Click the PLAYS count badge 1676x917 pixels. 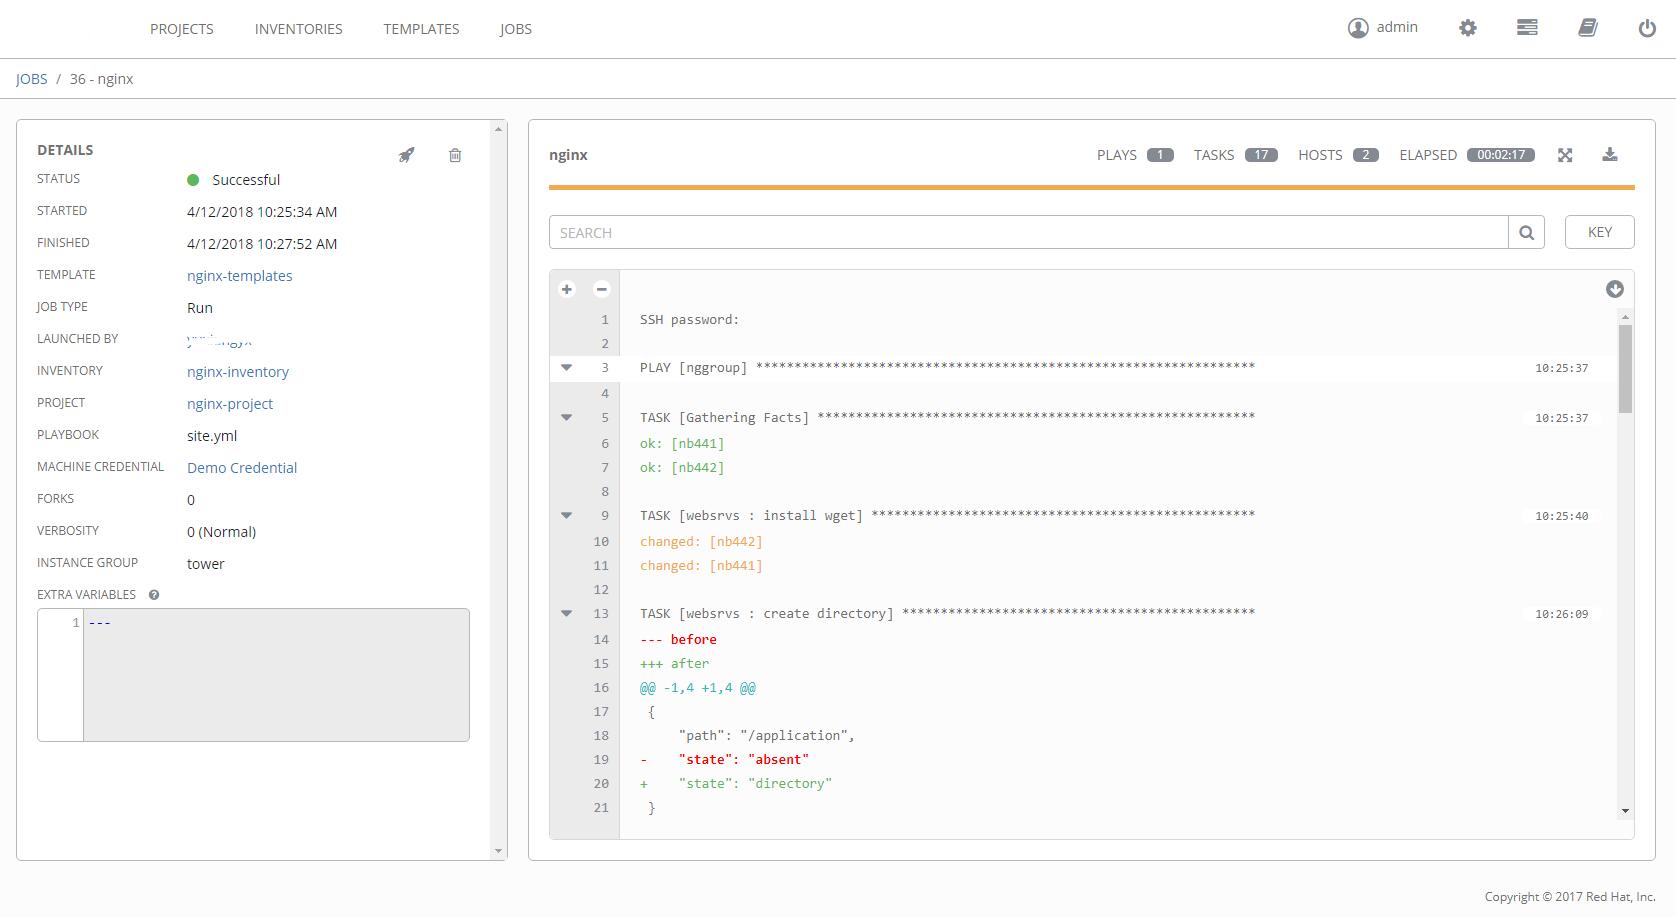tap(1160, 155)
